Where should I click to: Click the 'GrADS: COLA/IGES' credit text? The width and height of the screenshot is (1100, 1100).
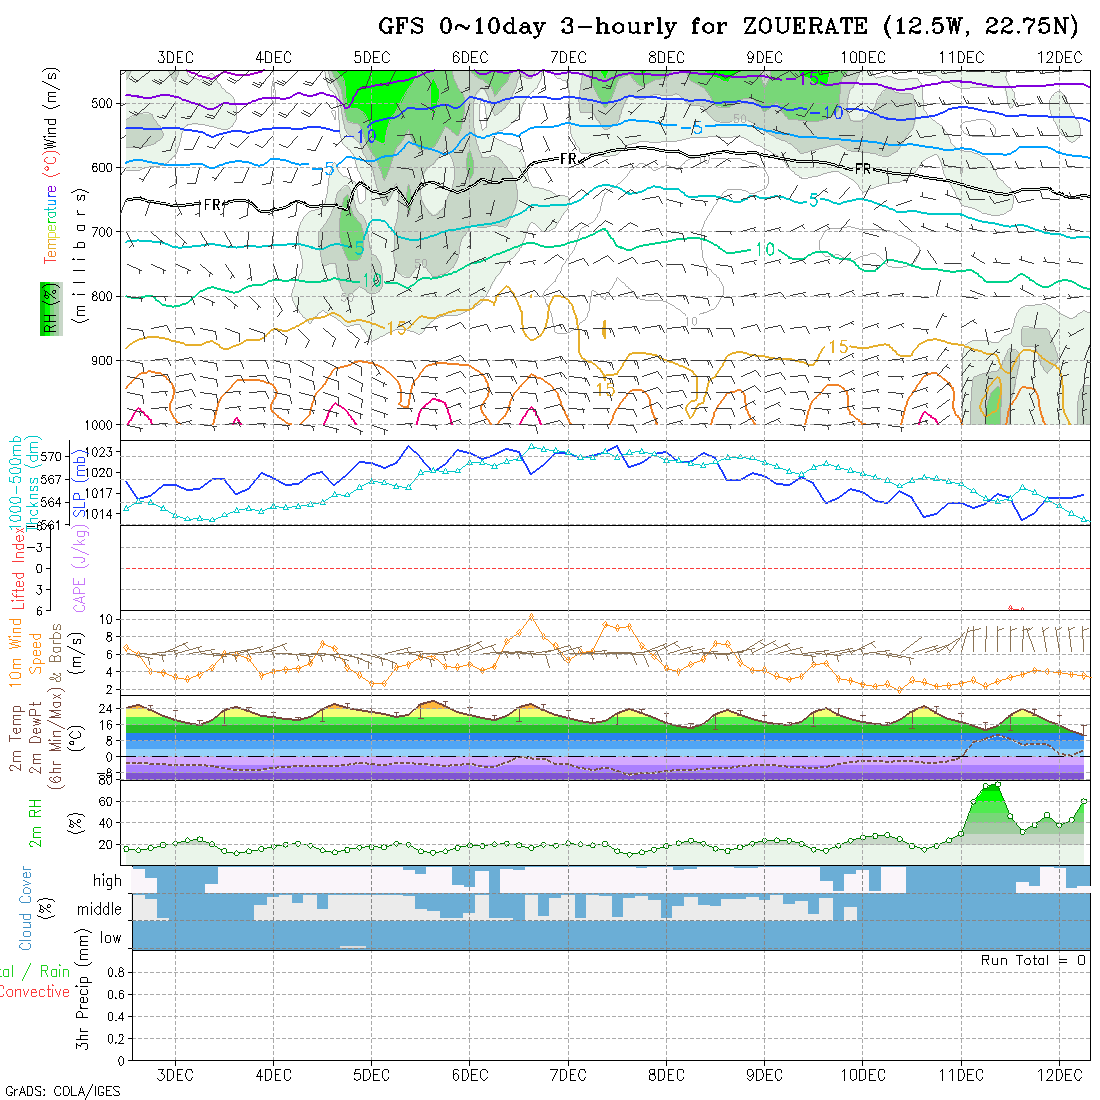pos(62,1092)
